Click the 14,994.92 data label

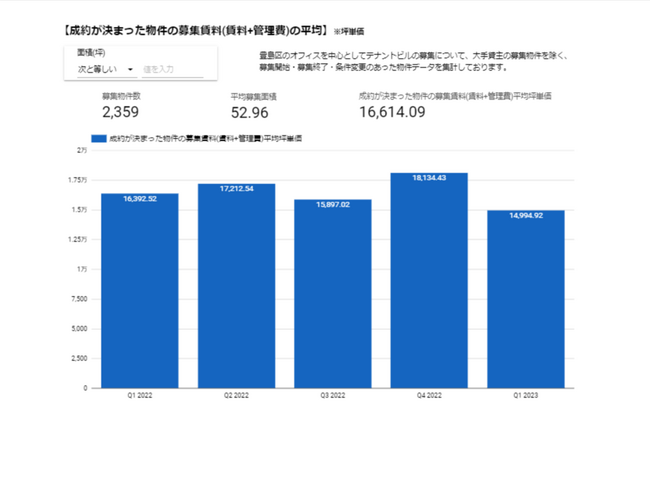point(525,215)
